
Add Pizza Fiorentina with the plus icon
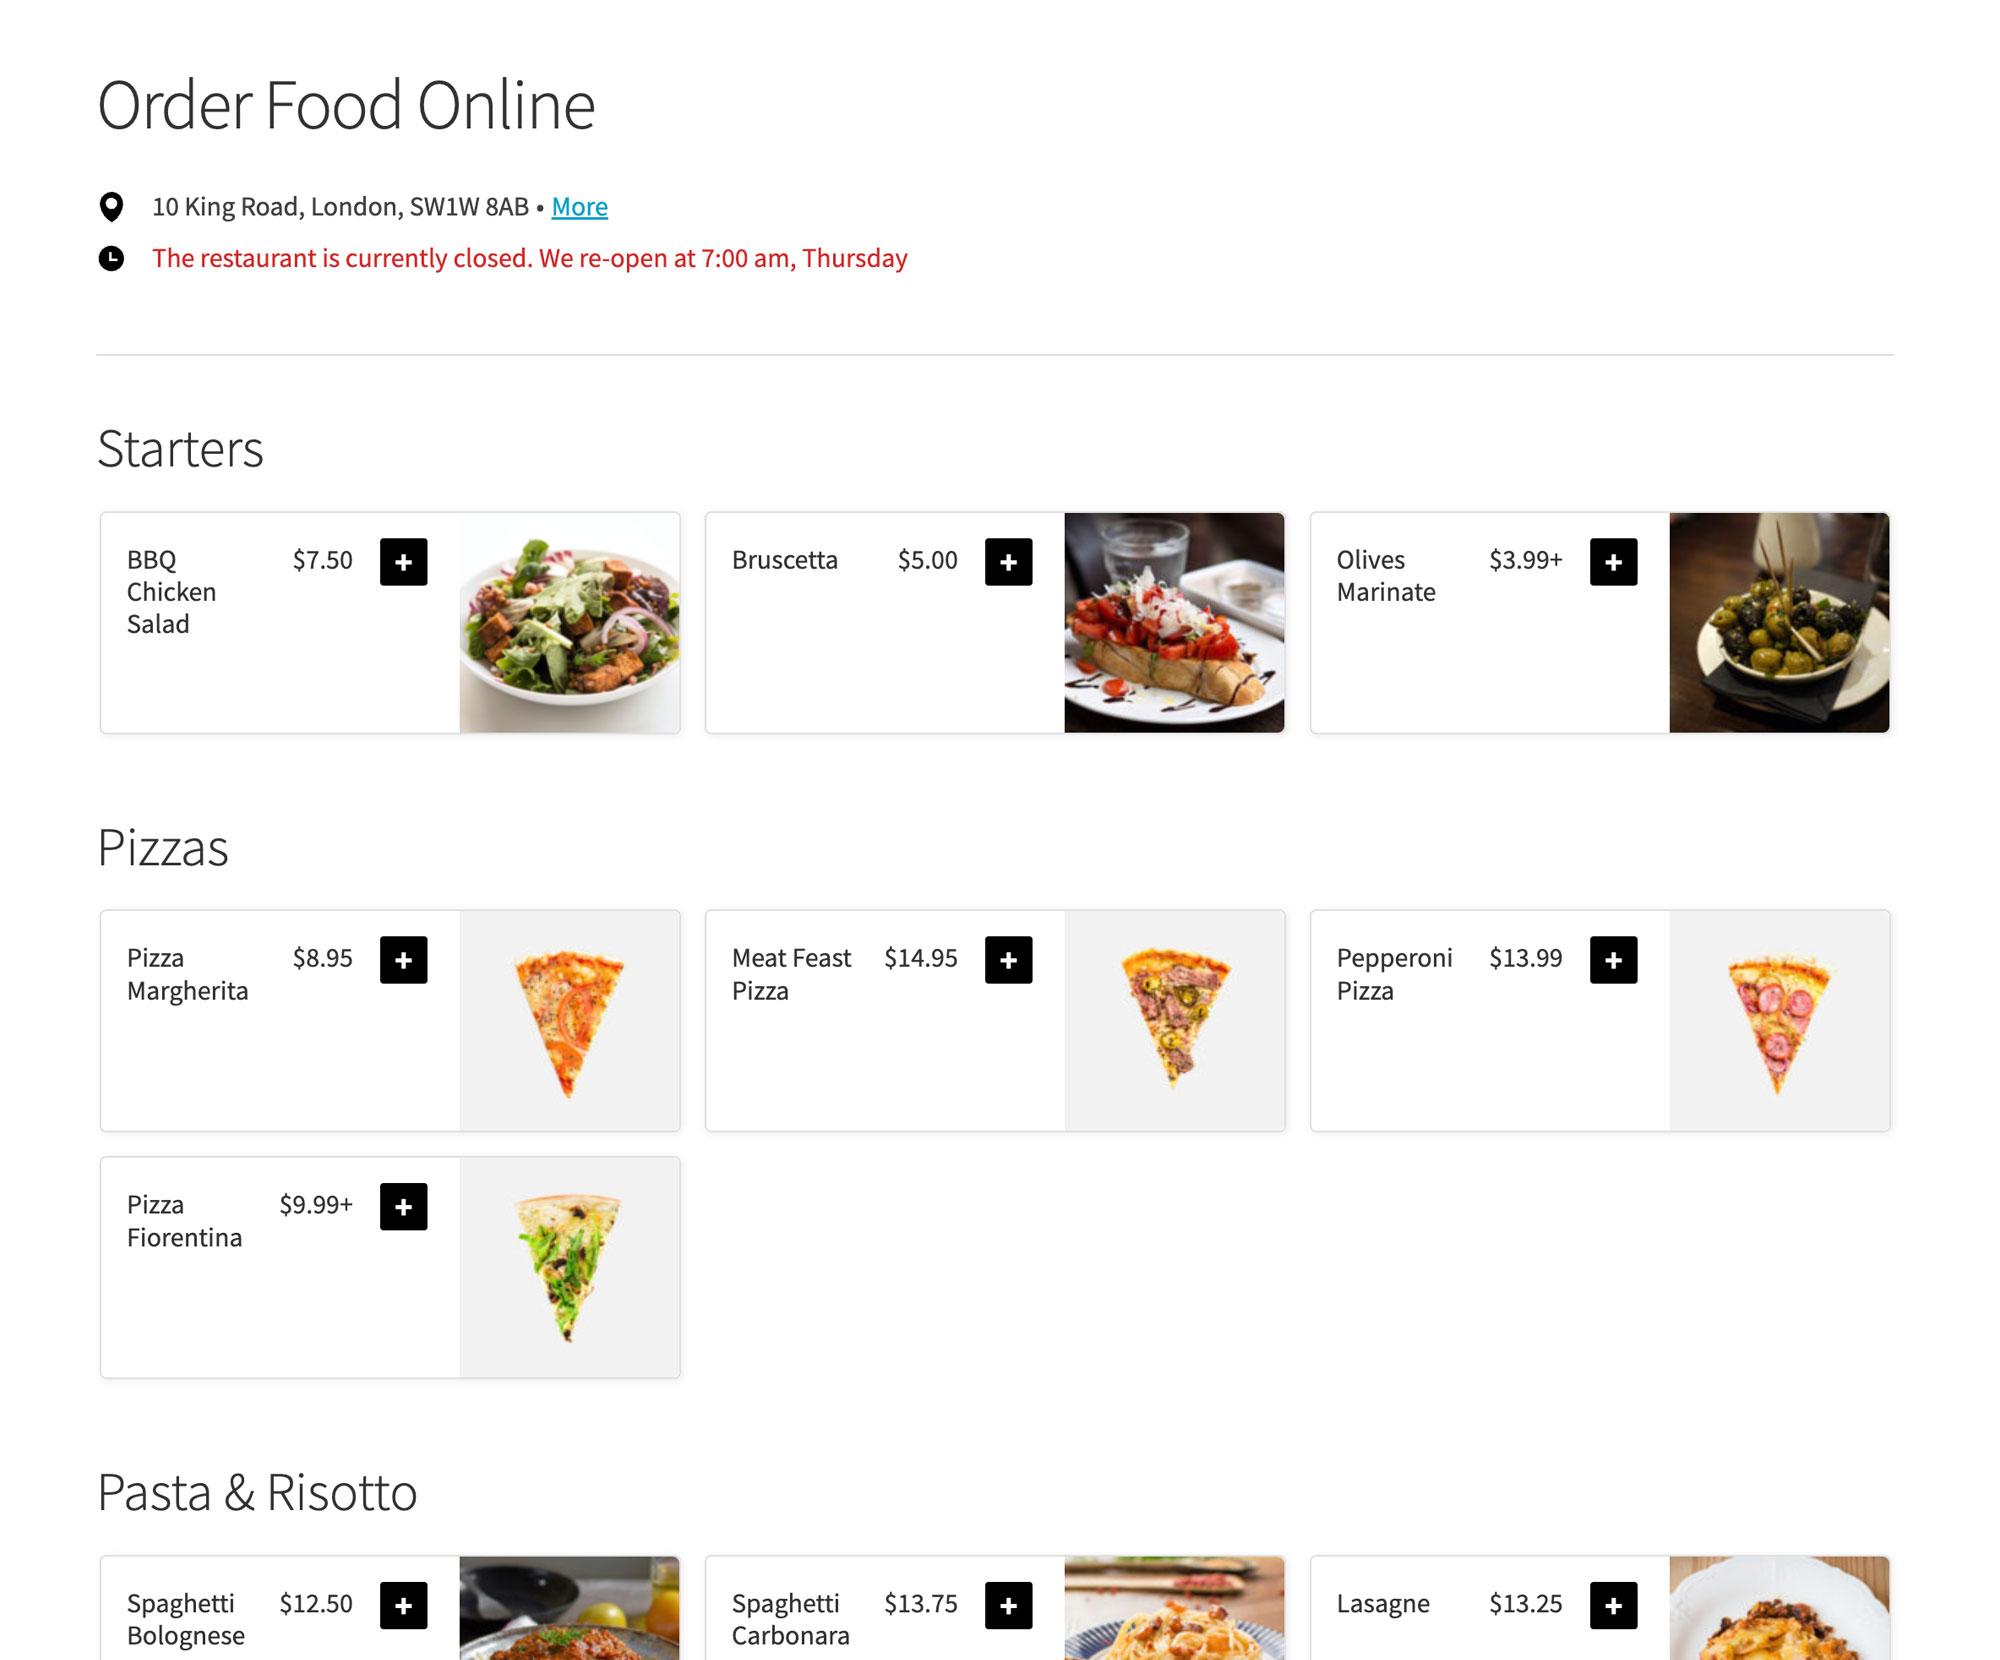point(404,1207)
